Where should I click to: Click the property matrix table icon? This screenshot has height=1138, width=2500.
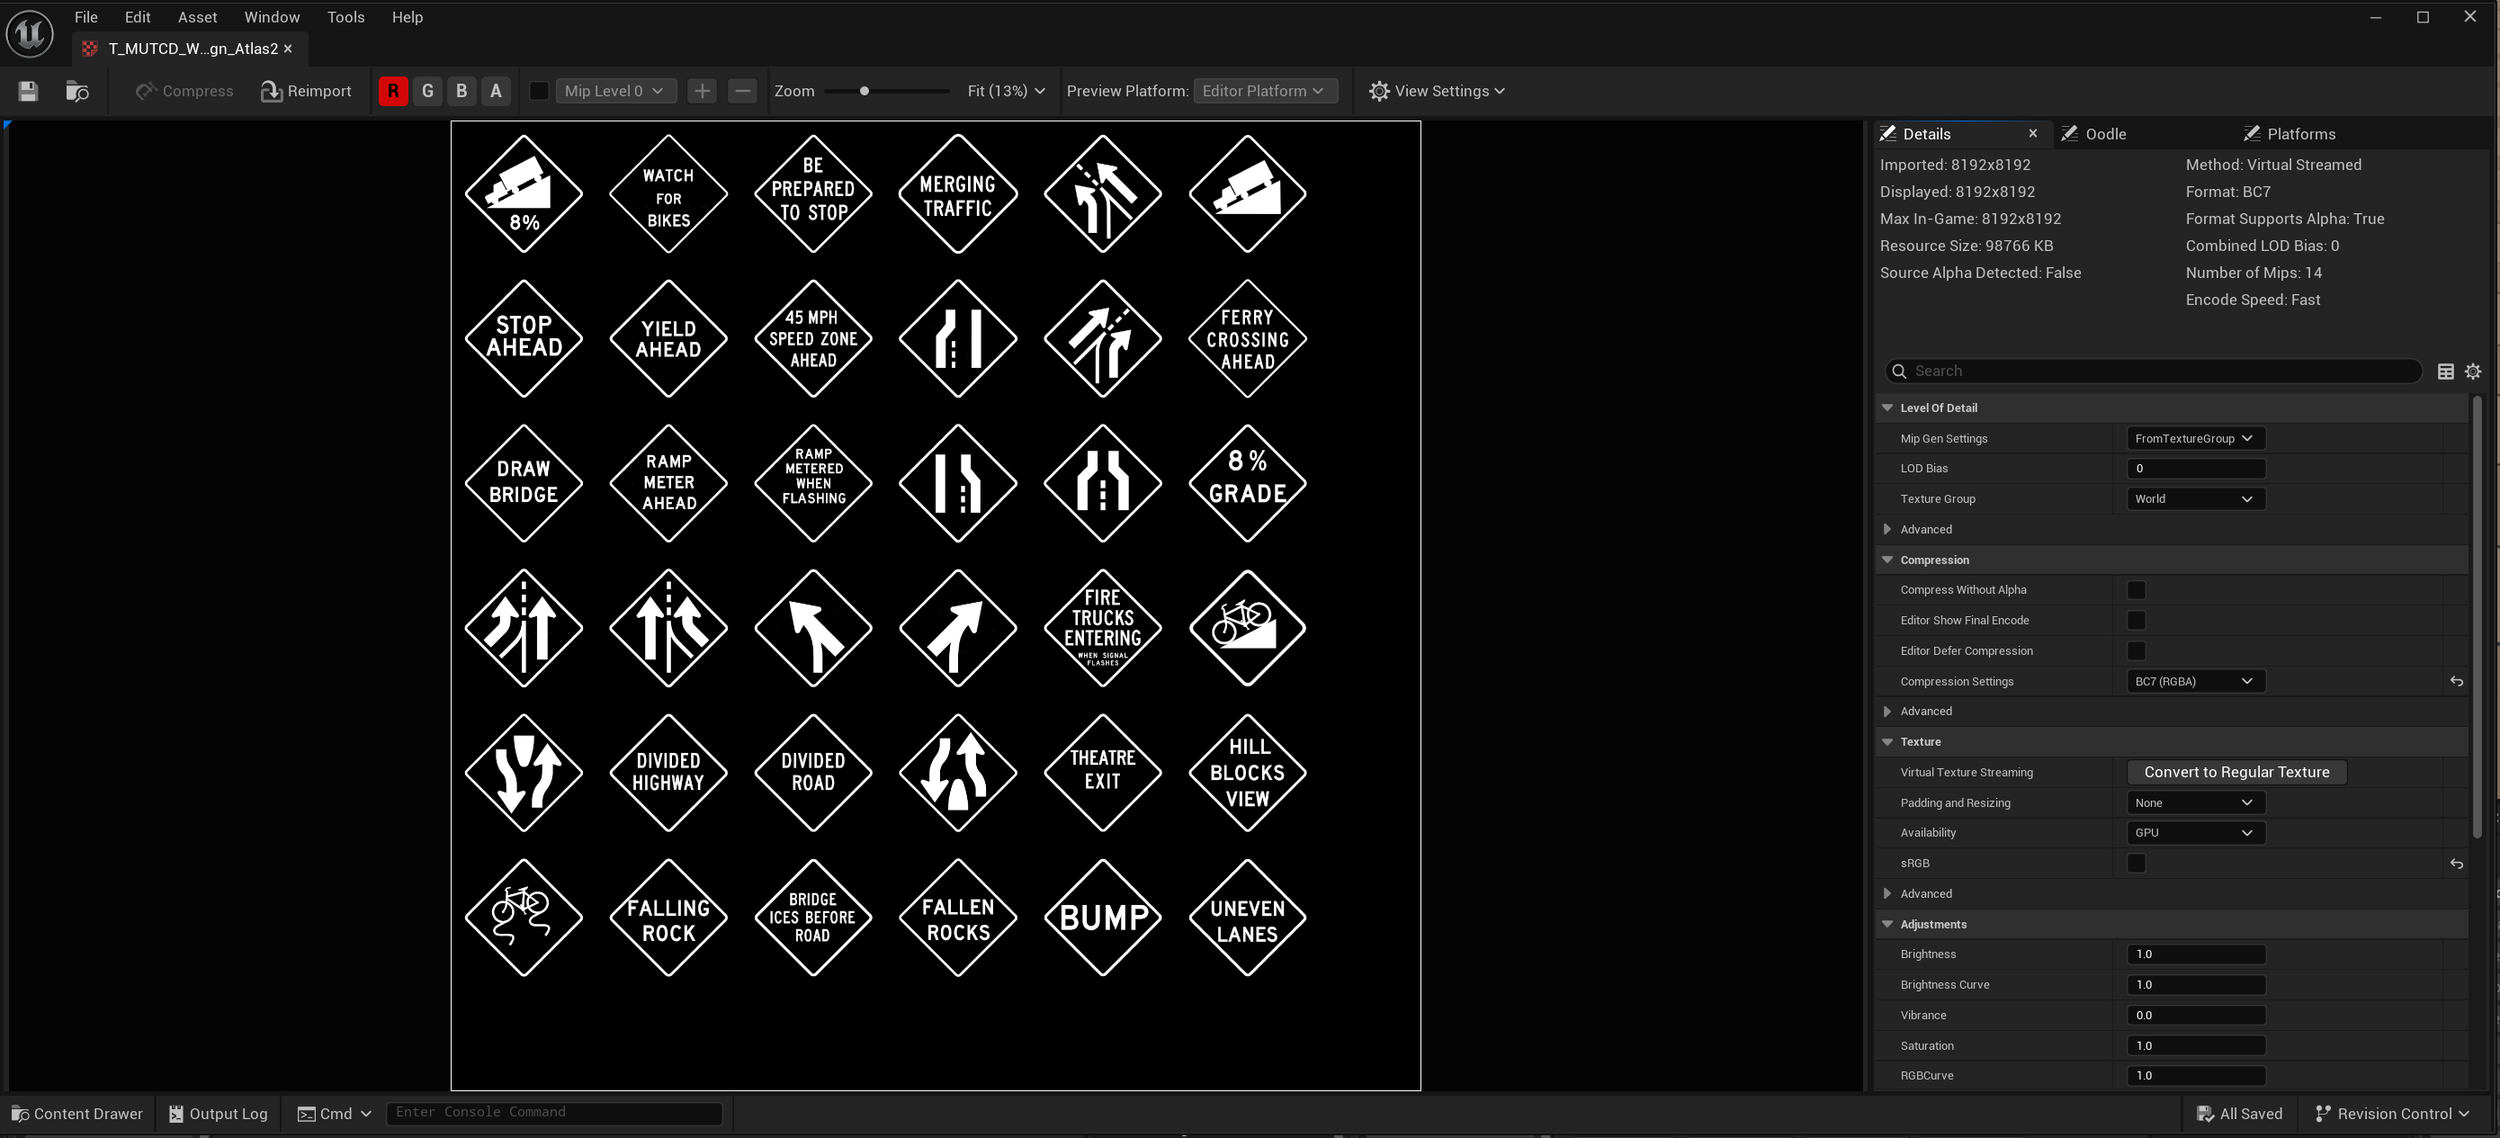pos(2445,371)
